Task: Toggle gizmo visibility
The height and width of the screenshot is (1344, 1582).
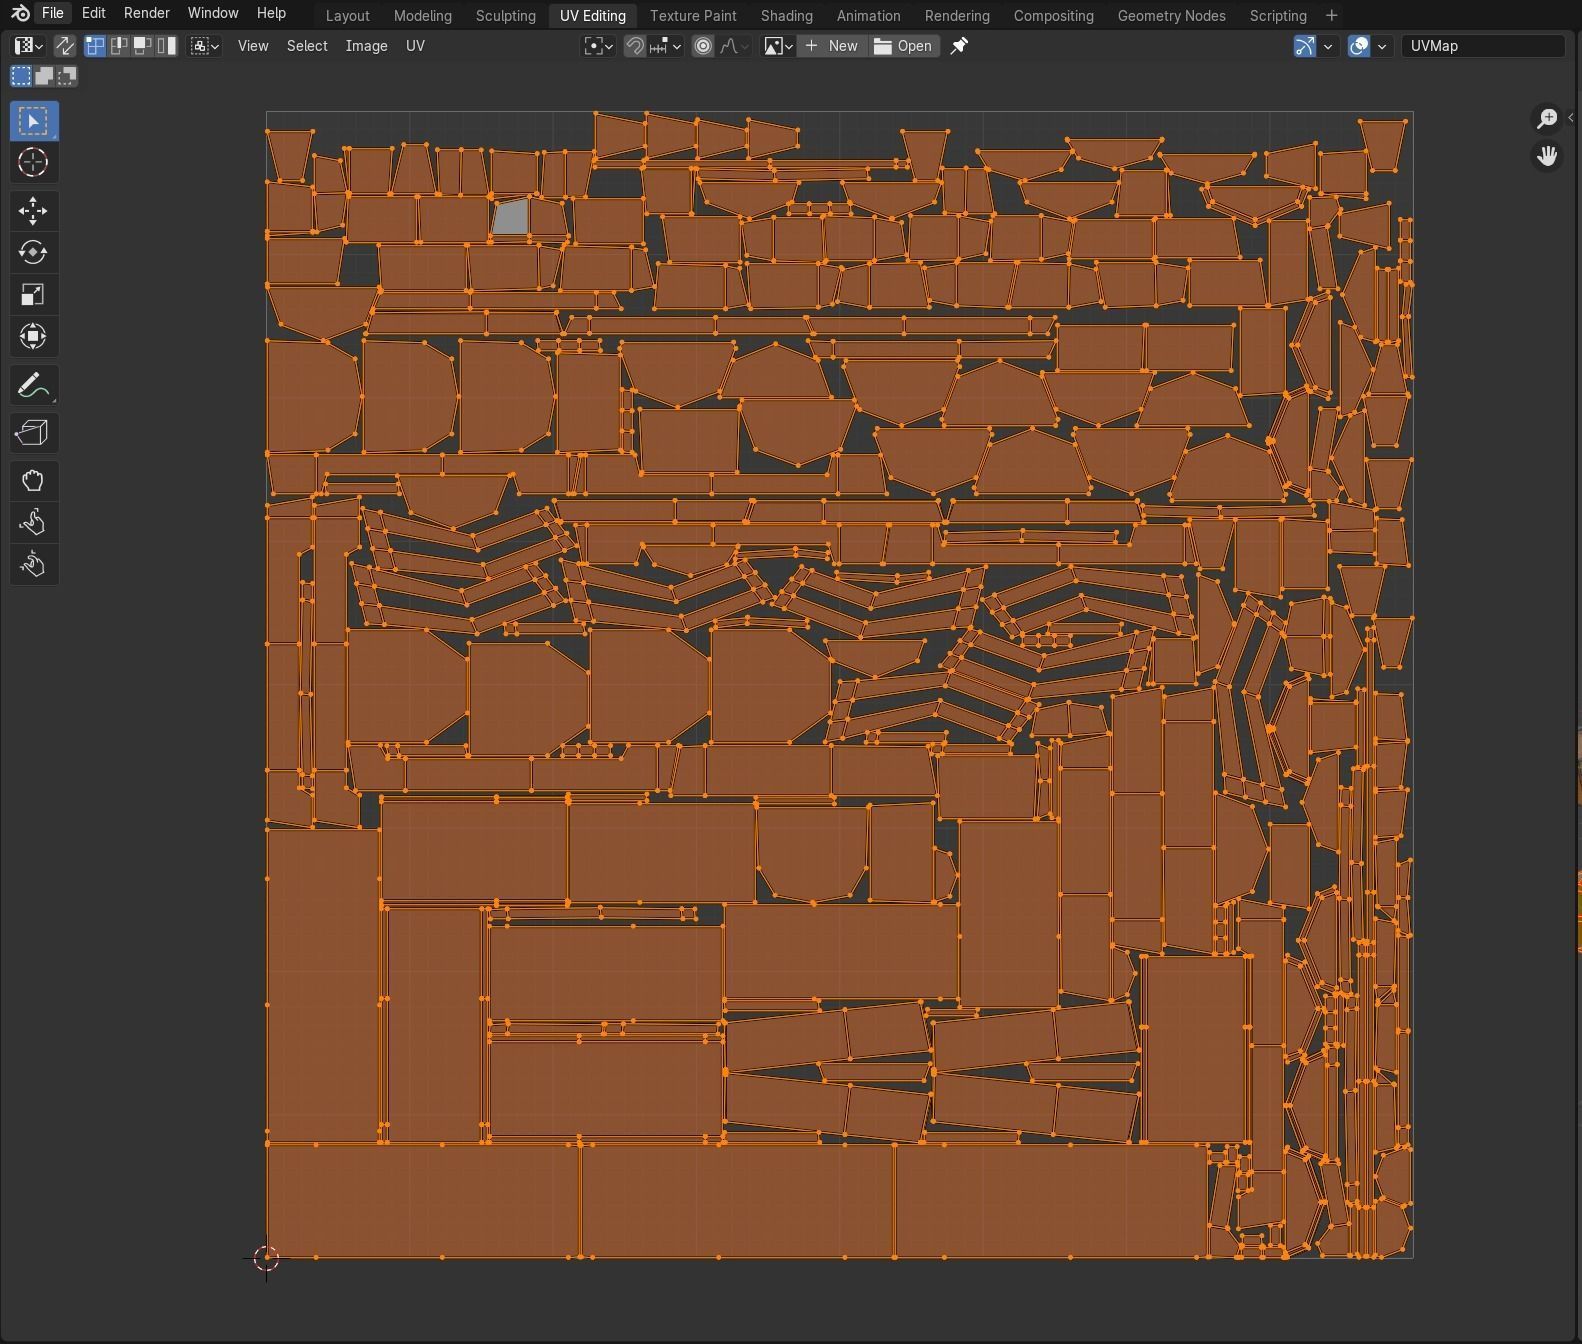Action: (x=1305, y=46)
